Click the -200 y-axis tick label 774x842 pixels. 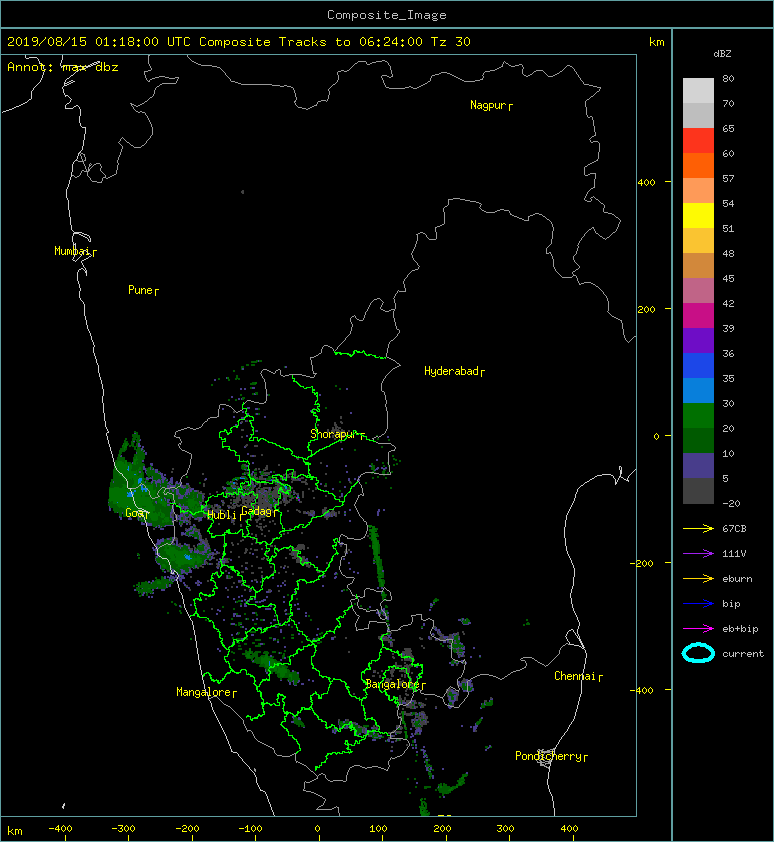click(x=642, y=563)
